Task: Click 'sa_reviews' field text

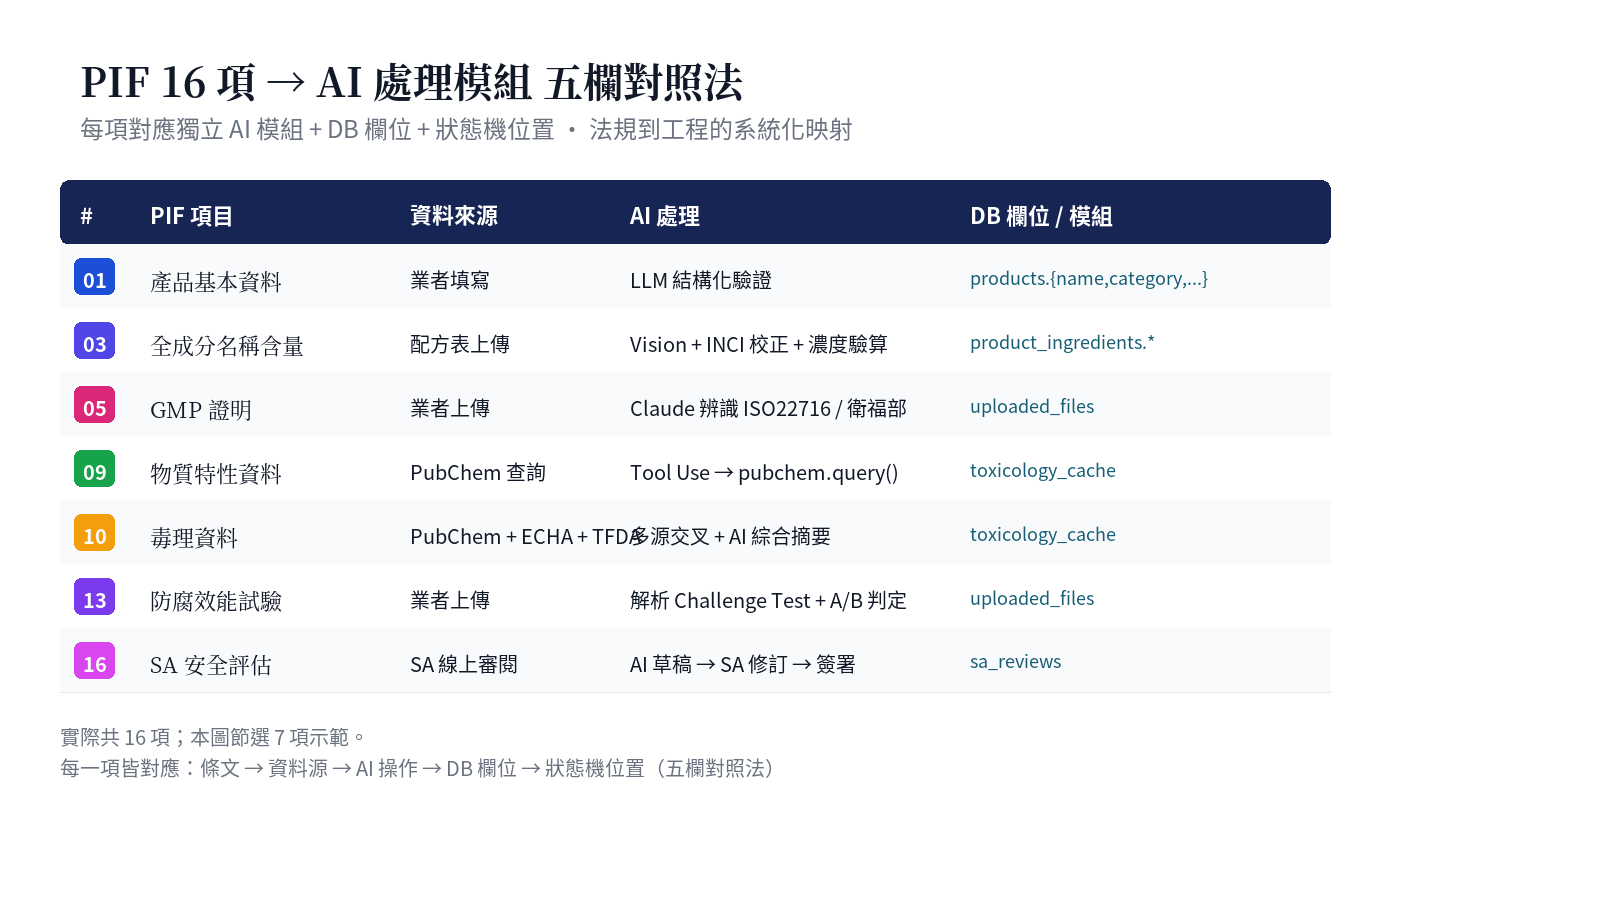Action: coord(1015,662)
